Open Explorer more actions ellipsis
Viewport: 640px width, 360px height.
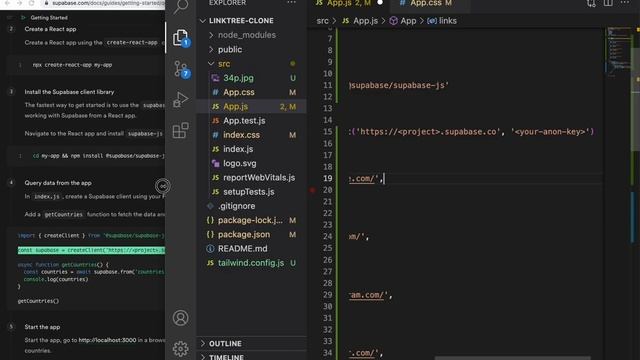pyautogui.click(x=291, y=3)
